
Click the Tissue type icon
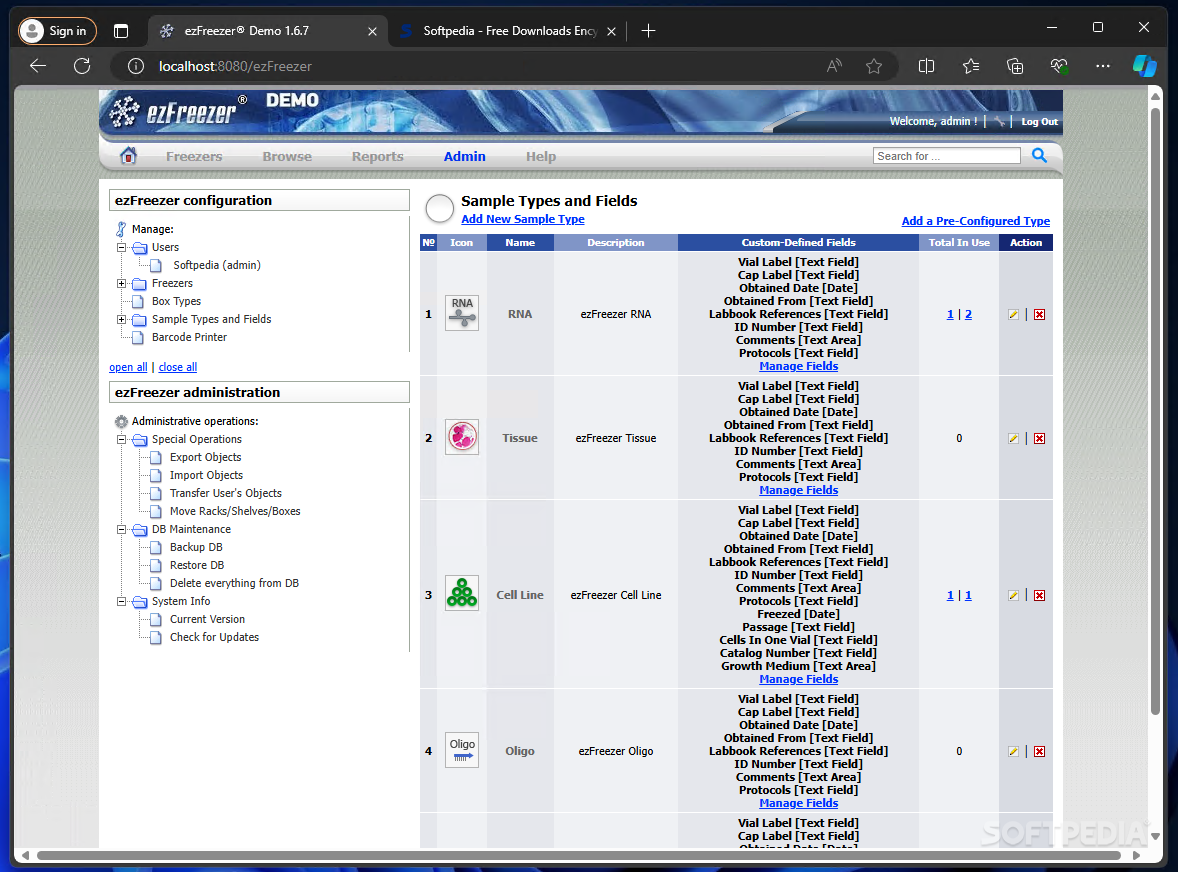coord(462,437)
